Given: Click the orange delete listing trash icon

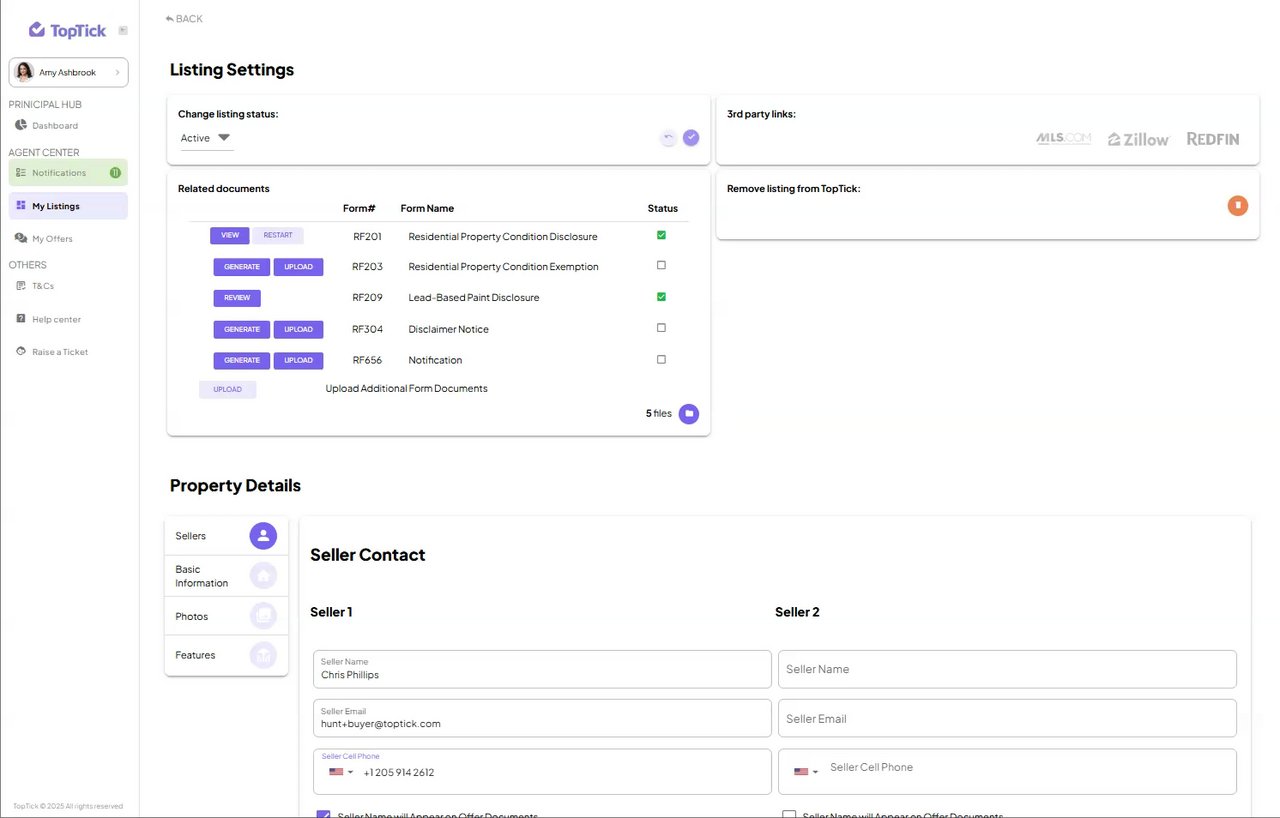Looking at the screenshot, I should pyautogui.click(x=1237, y=205).
